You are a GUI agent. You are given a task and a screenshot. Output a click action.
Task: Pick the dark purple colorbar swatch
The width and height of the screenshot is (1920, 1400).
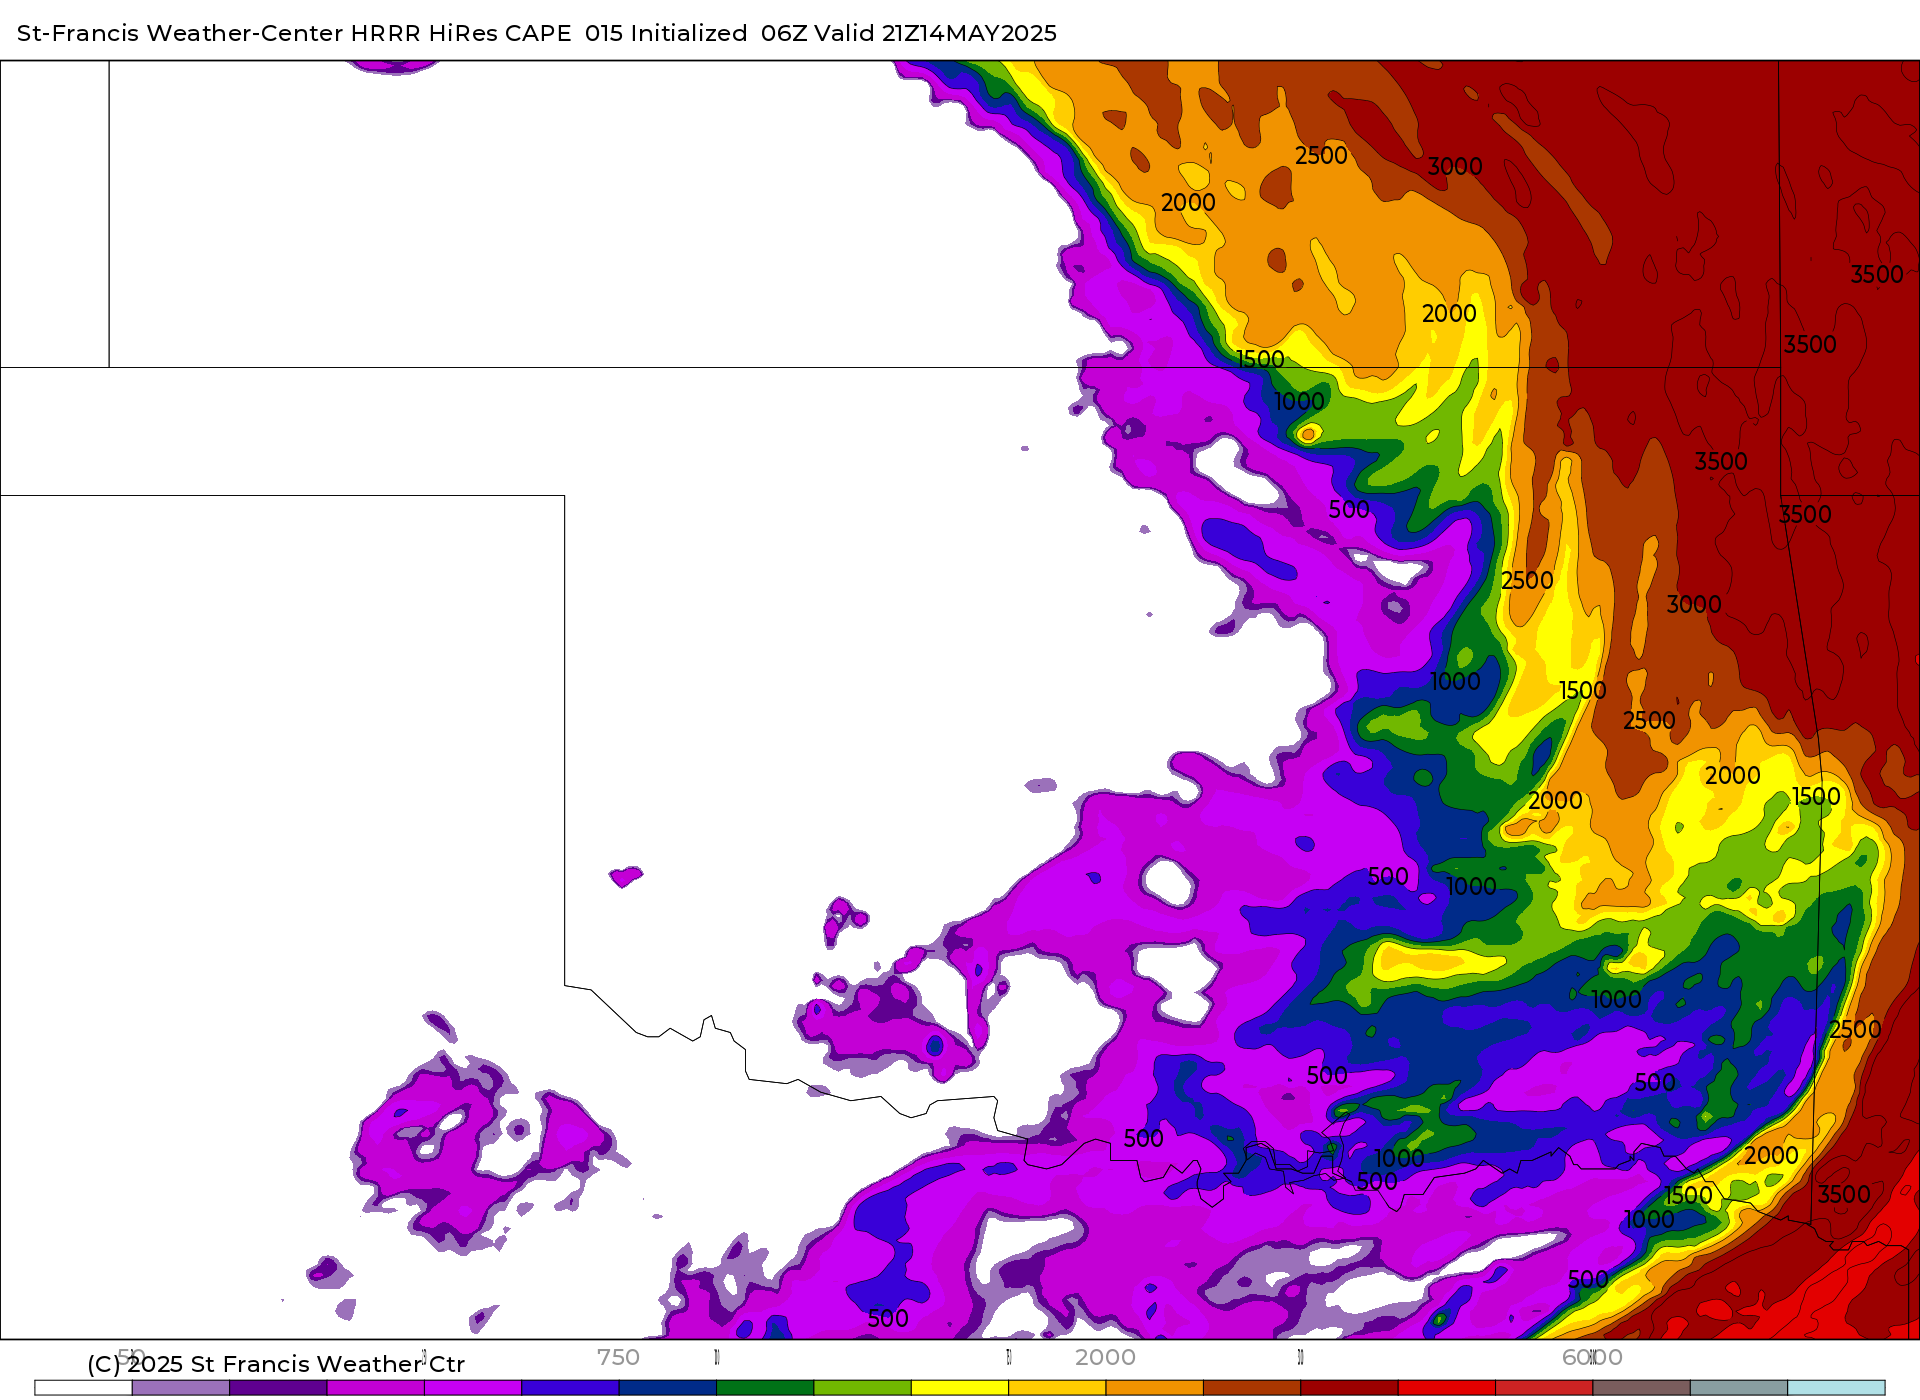[x=278, y=1388]
